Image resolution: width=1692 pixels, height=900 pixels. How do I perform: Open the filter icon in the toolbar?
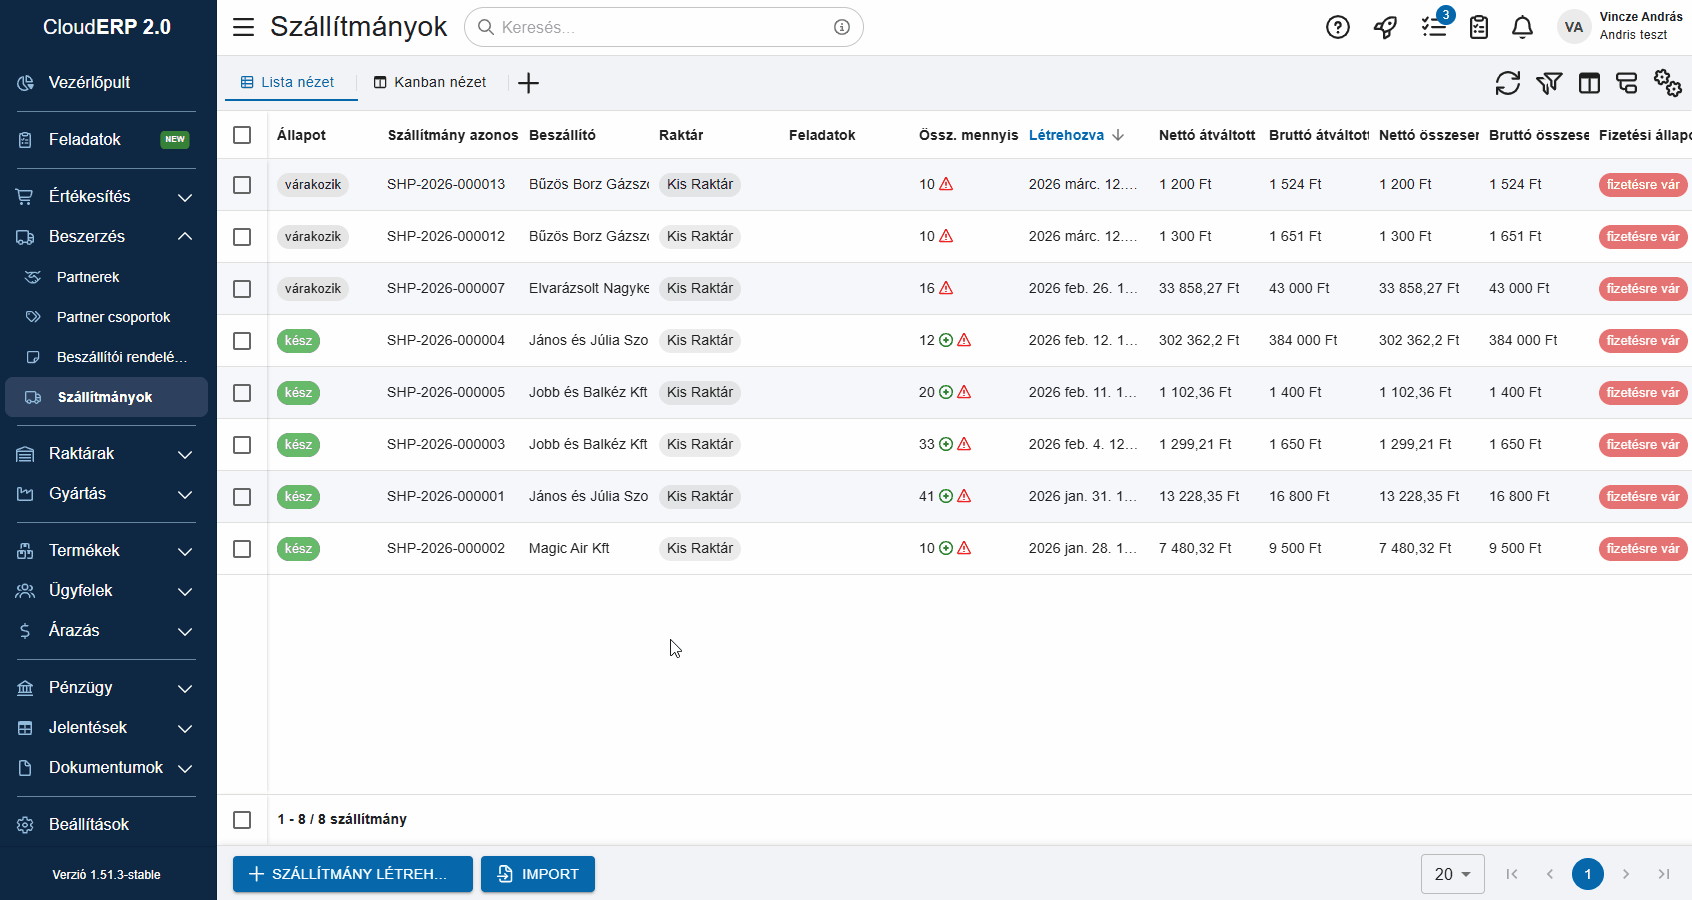[x=1549, y=83]
